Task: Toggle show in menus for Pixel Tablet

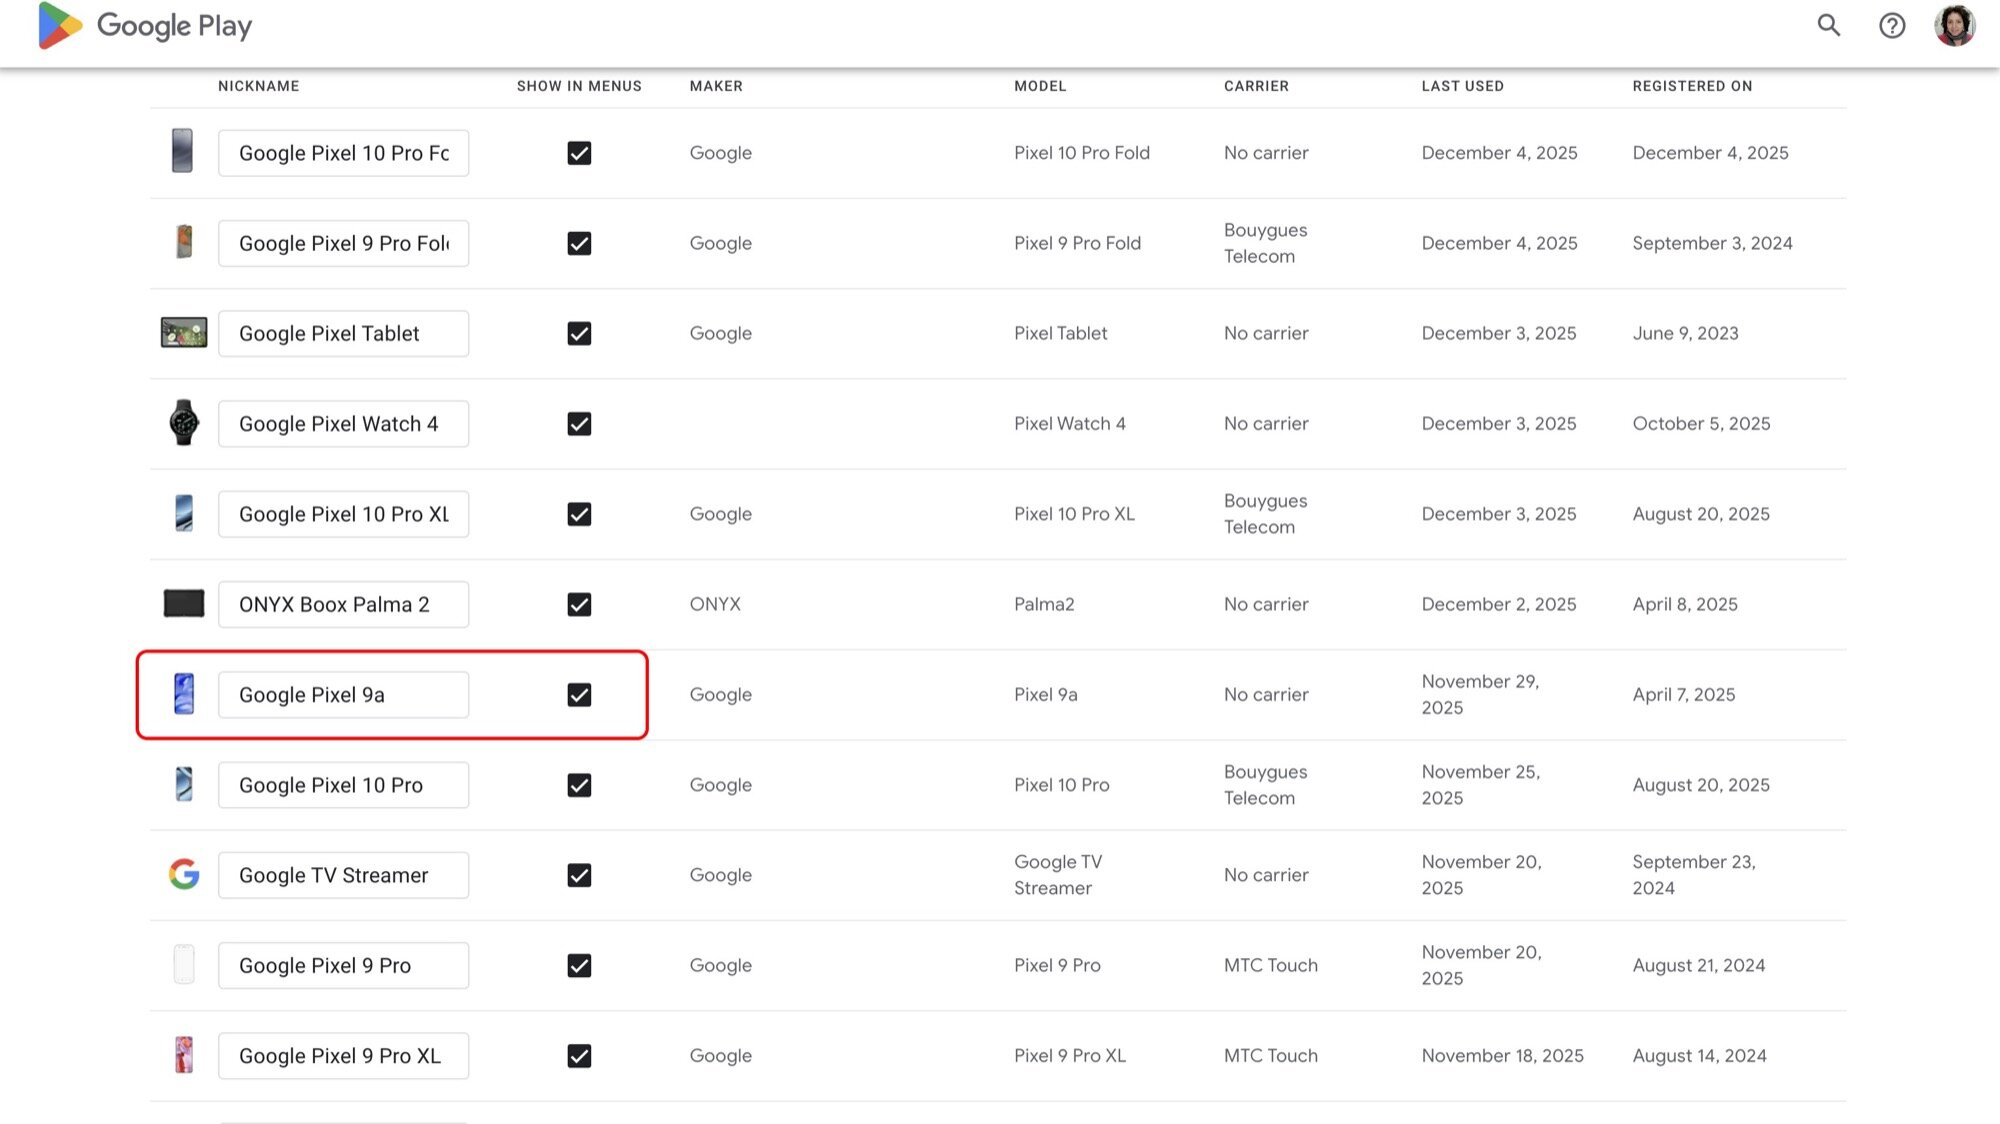Action: [579, 333]
